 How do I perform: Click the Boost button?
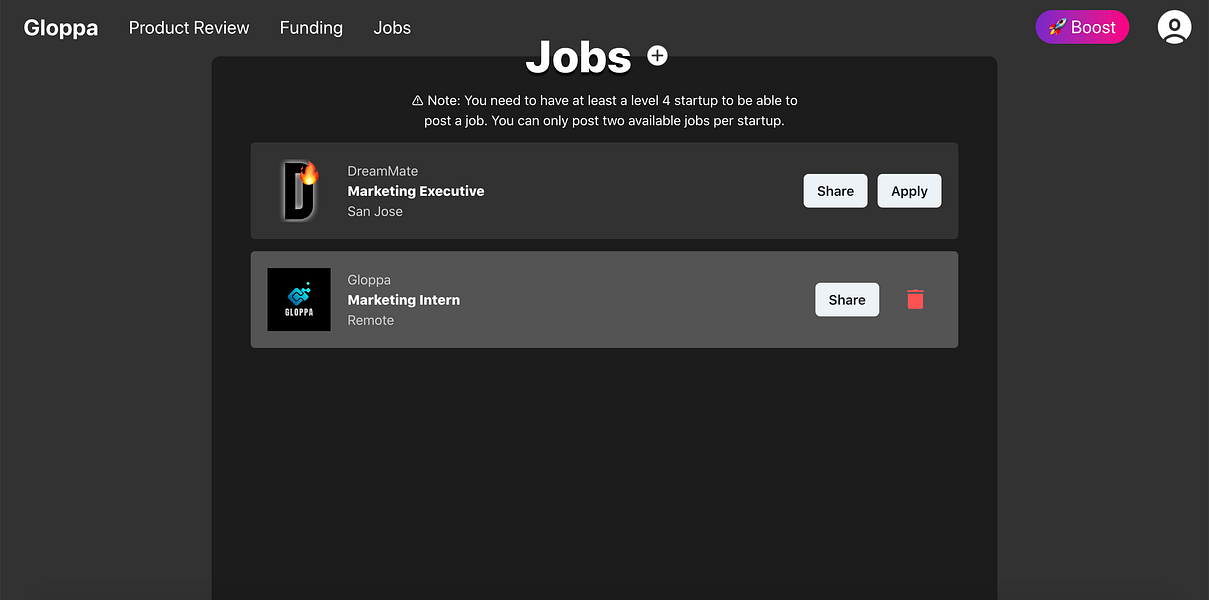pyautogui.click(x=1082, y=27)
